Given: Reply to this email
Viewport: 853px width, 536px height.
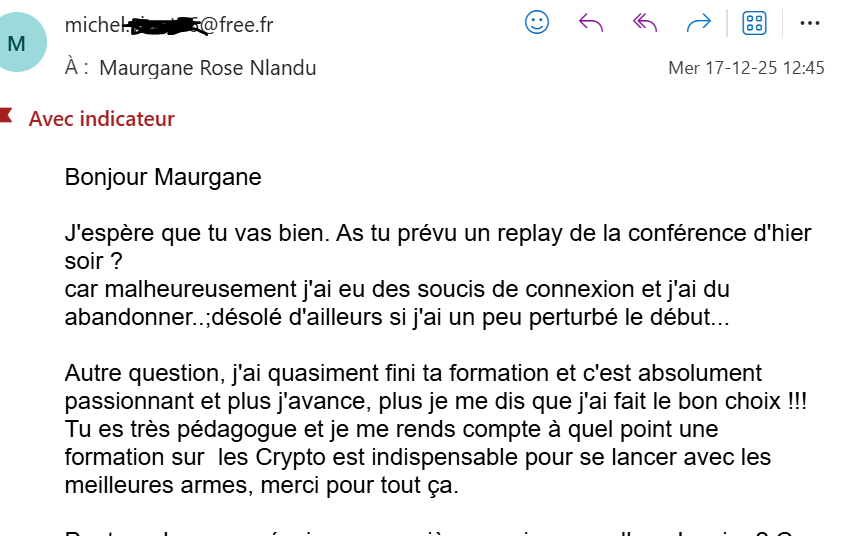Looking at the screenshot, I should coord(591,23).
